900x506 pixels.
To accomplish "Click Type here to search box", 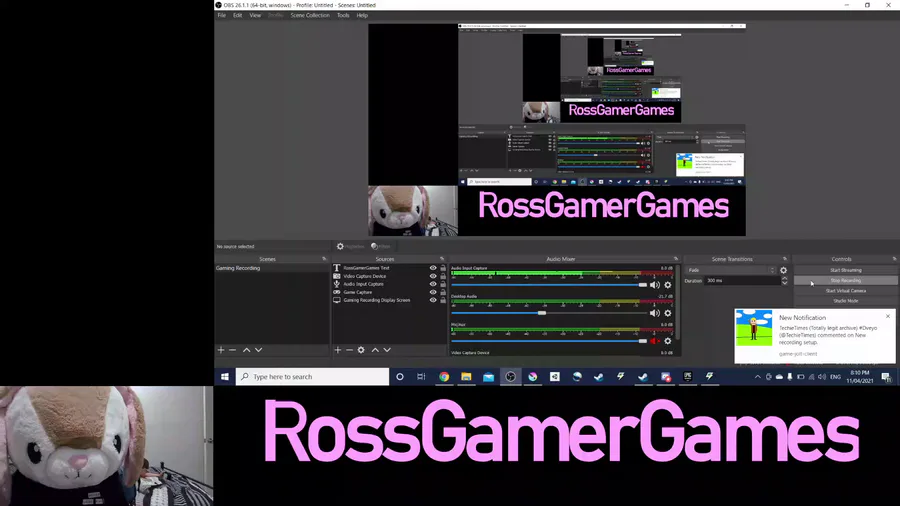I will 312,377.
